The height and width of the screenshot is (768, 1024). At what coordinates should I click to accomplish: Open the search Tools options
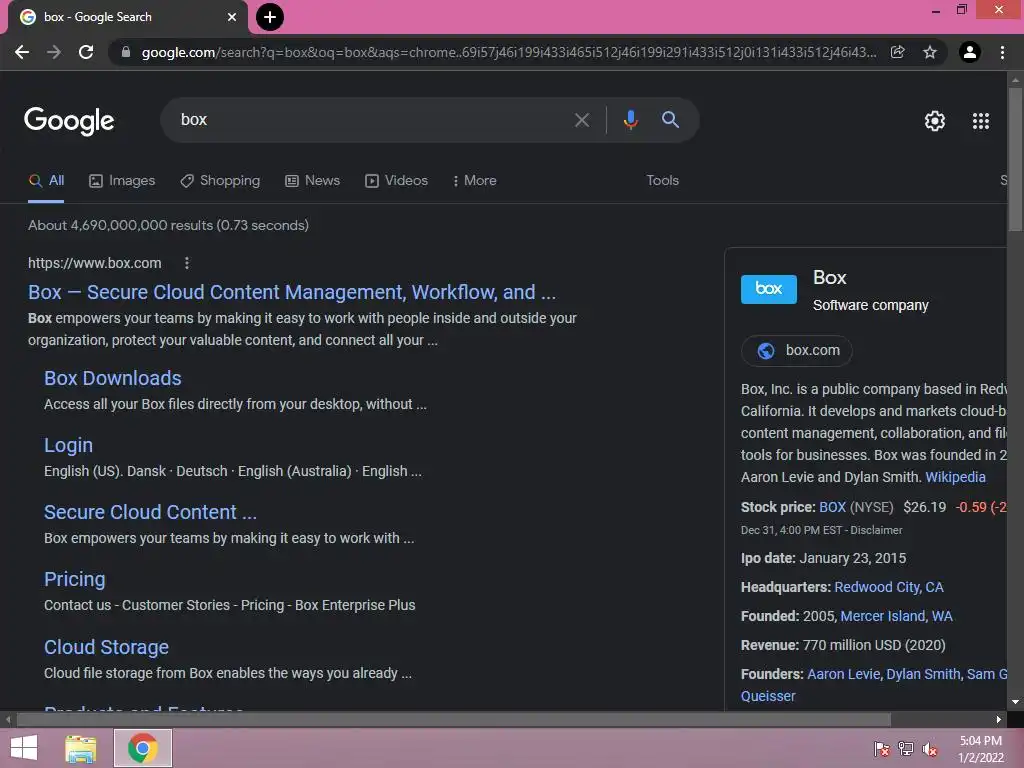[663, 181]
